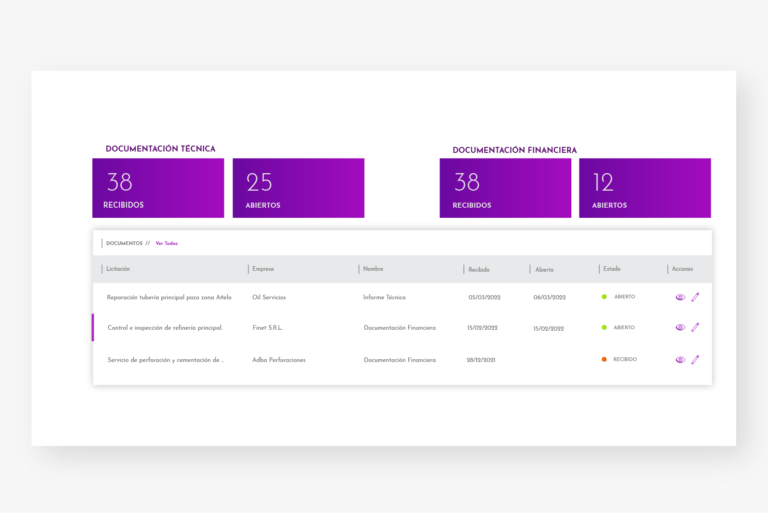The width and height of the screenshot is (768, 513).
Task: Open Documentación Financiera Abiertos card
Action: click(x=645, y=188)
